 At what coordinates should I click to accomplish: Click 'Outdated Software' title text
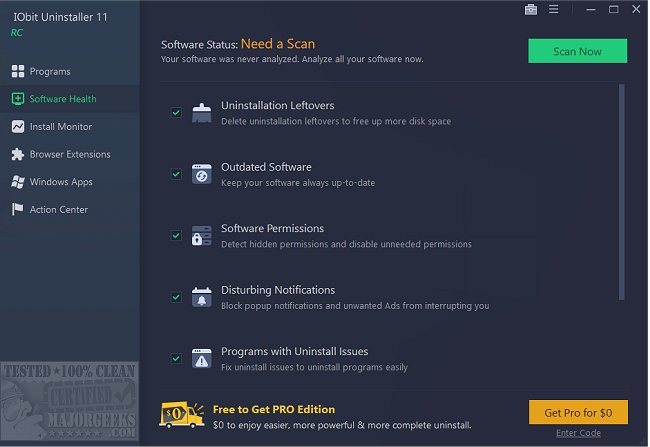[x=267, y=168]
